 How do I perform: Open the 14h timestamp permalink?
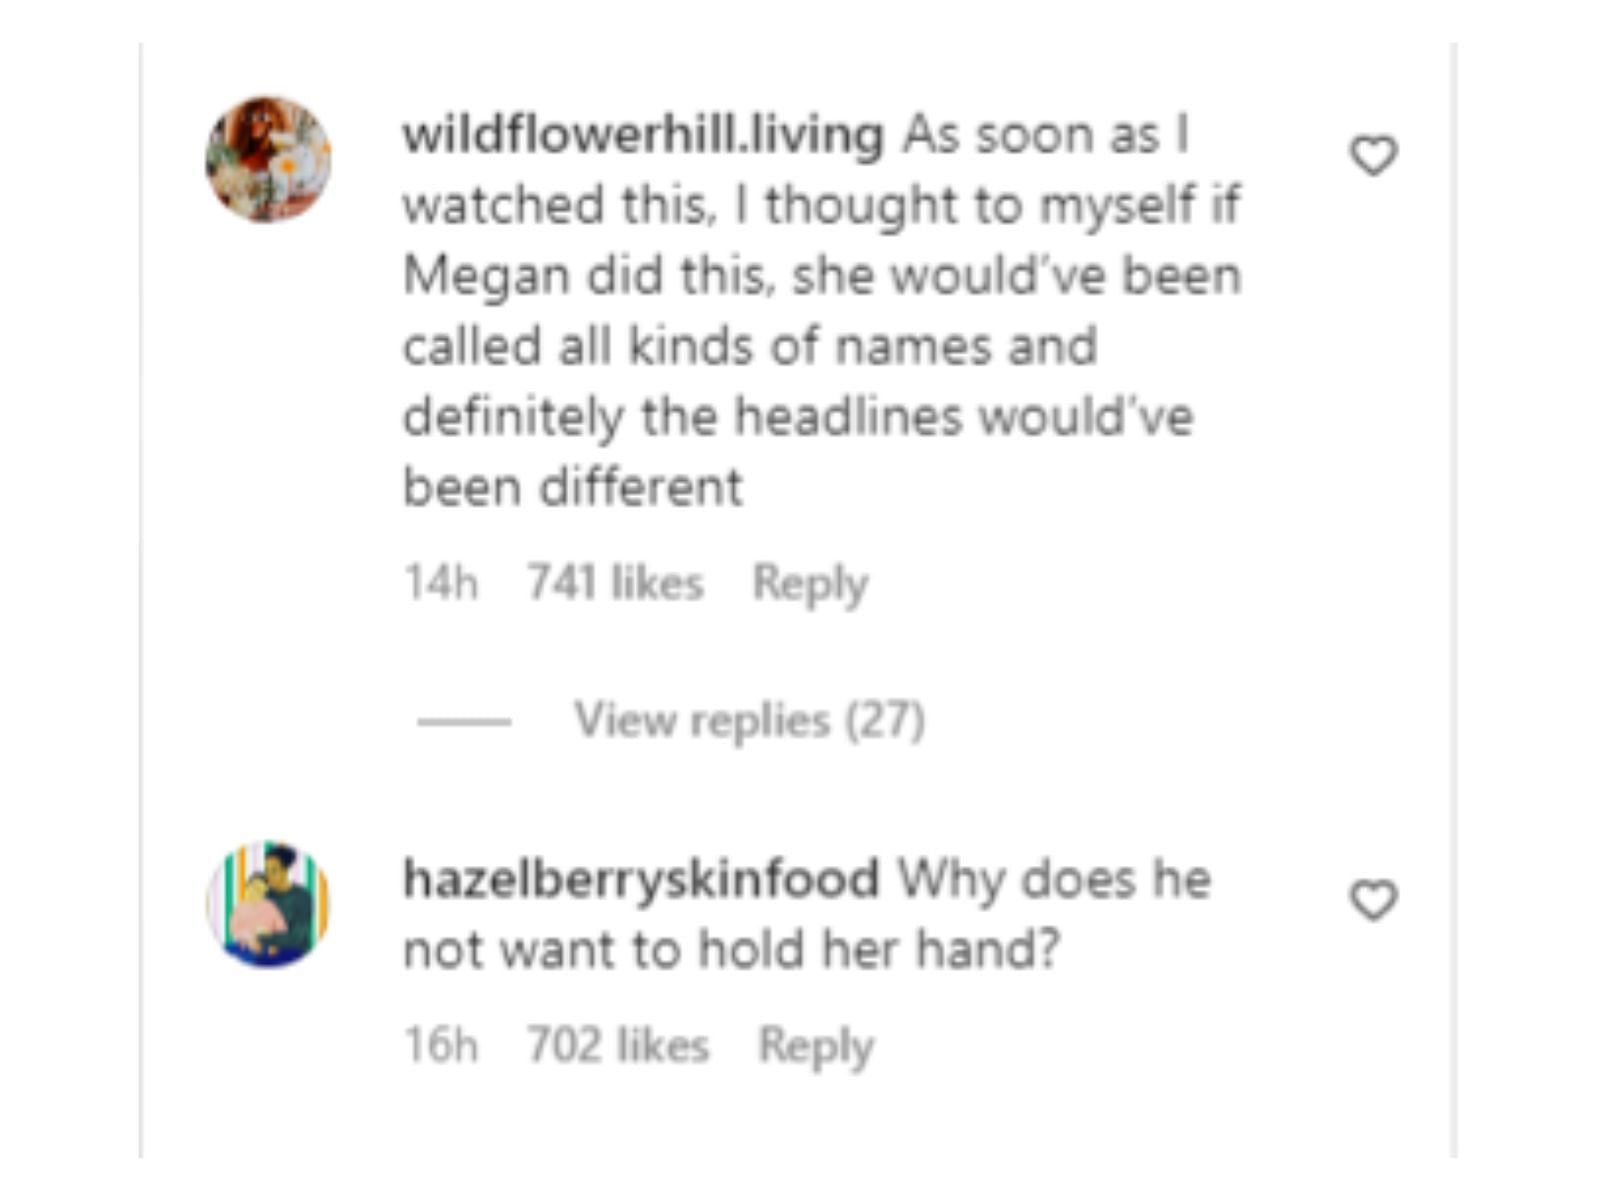[441, 582]
